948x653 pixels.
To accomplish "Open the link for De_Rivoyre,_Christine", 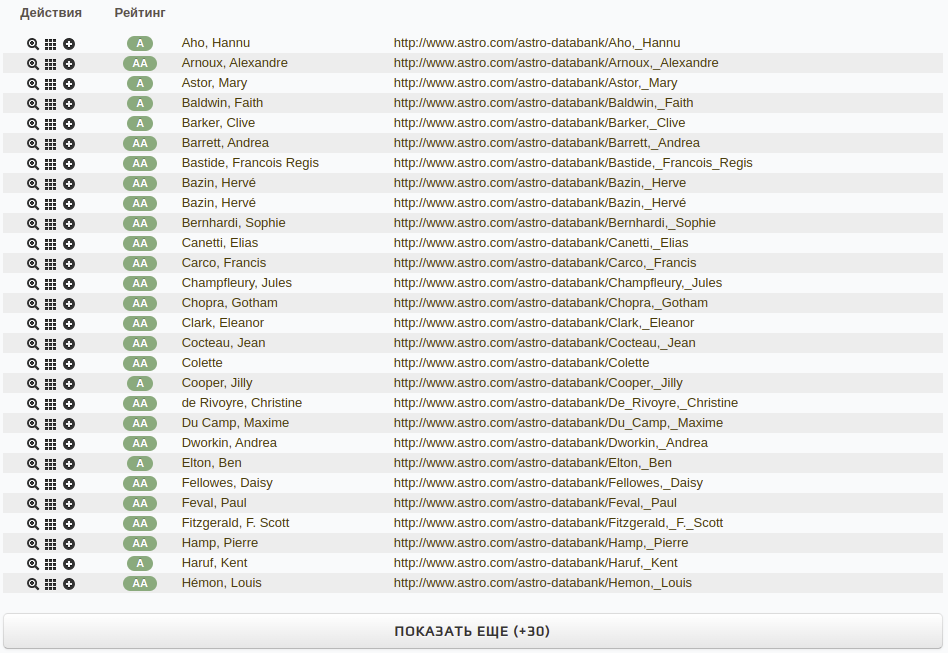I will click(x=566, y=403).
